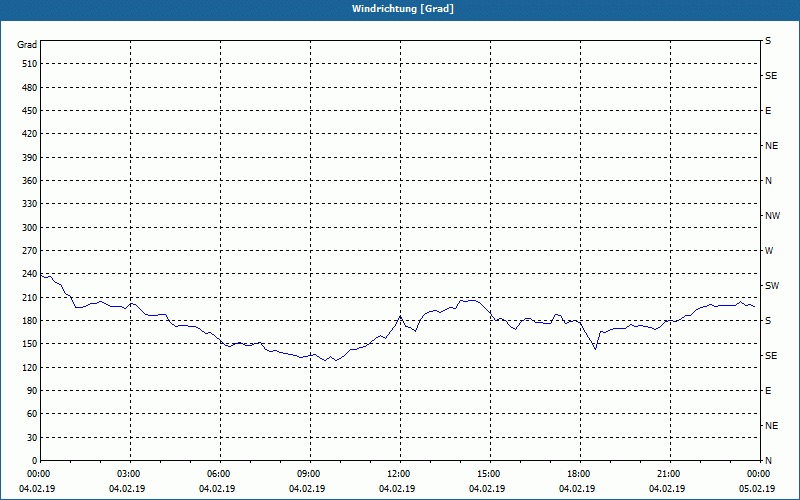The image size is (800, 500).
Task: Select the 04.02.19 date under 12:00
Action: (x=396, y=489)
